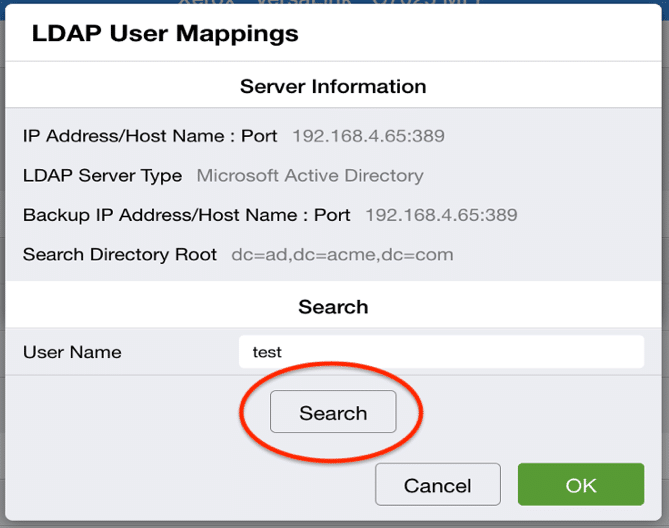Click the Backup IP Address/Host Name label

click(x=186, y=215)
